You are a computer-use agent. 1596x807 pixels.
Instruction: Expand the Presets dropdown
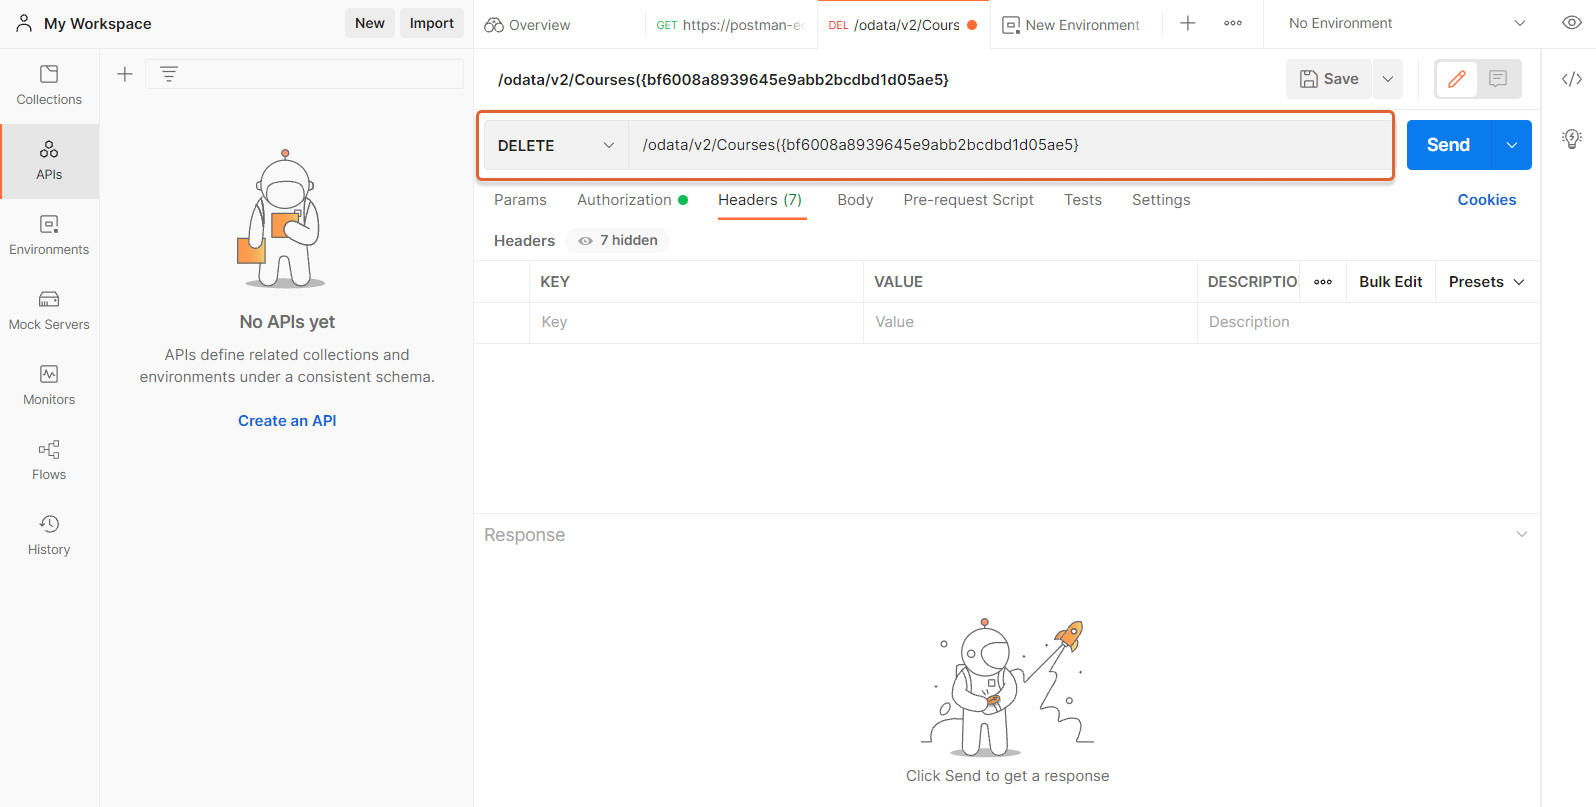(1486, 282)
